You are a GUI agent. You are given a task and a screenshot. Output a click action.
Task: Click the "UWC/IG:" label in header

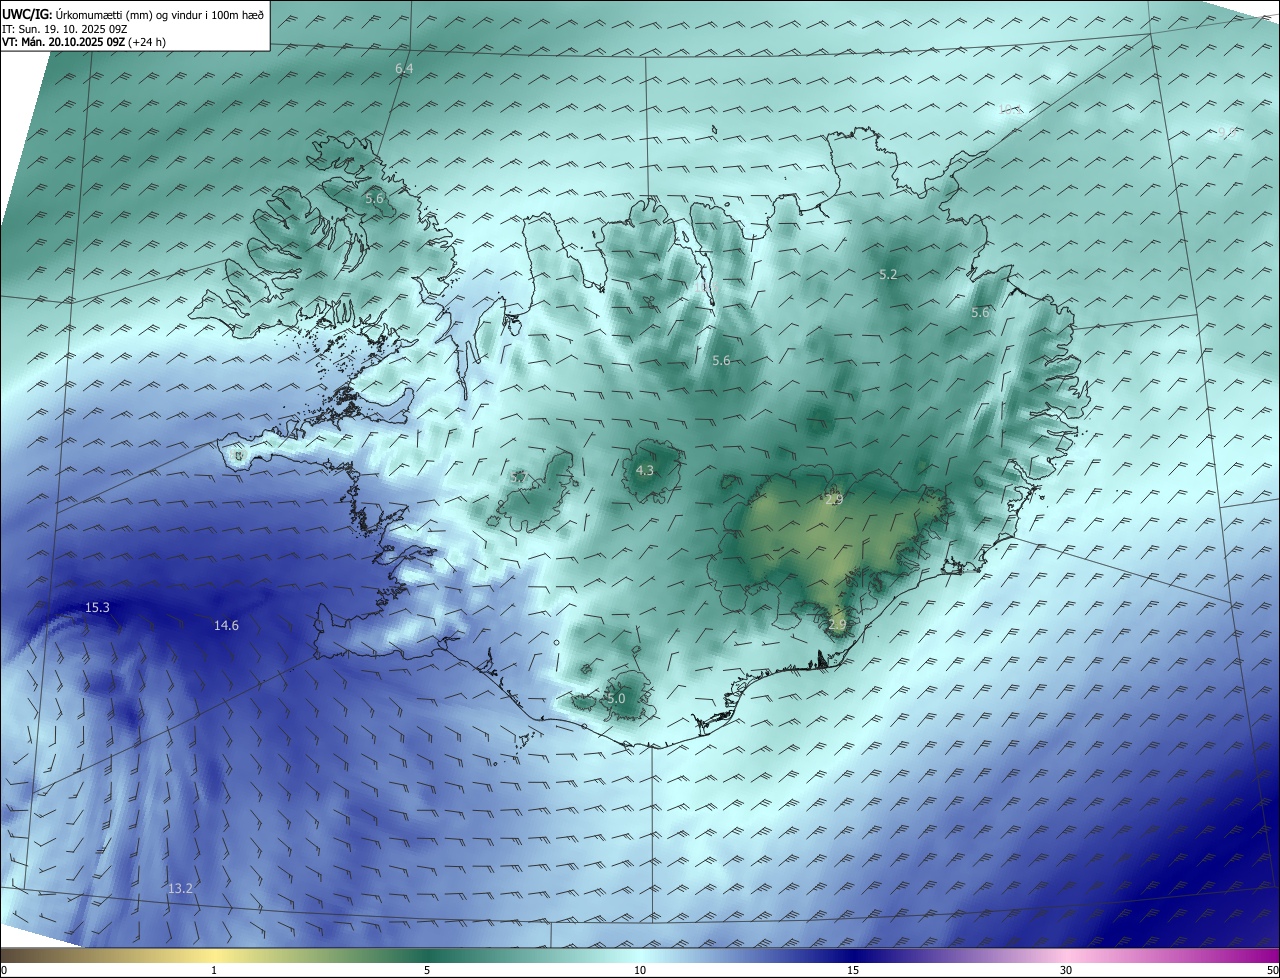tap(27, 14)
